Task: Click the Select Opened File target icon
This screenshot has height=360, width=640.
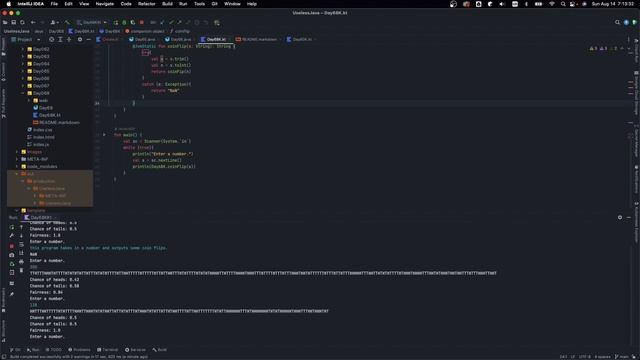Action: pos(51,40)
